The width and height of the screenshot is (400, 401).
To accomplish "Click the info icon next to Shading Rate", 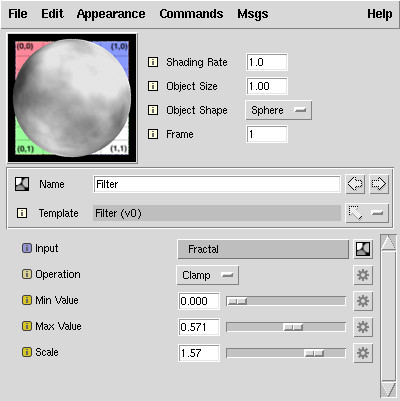I will tap(153, 62).
